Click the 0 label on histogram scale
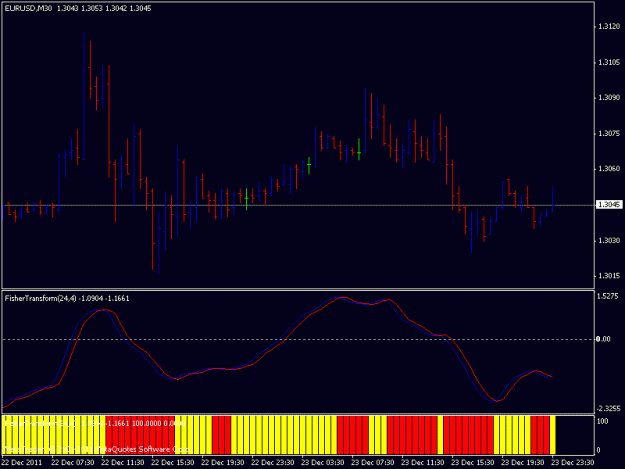The image size is (625, 469). pyautogui.click(x=598, y=450)
